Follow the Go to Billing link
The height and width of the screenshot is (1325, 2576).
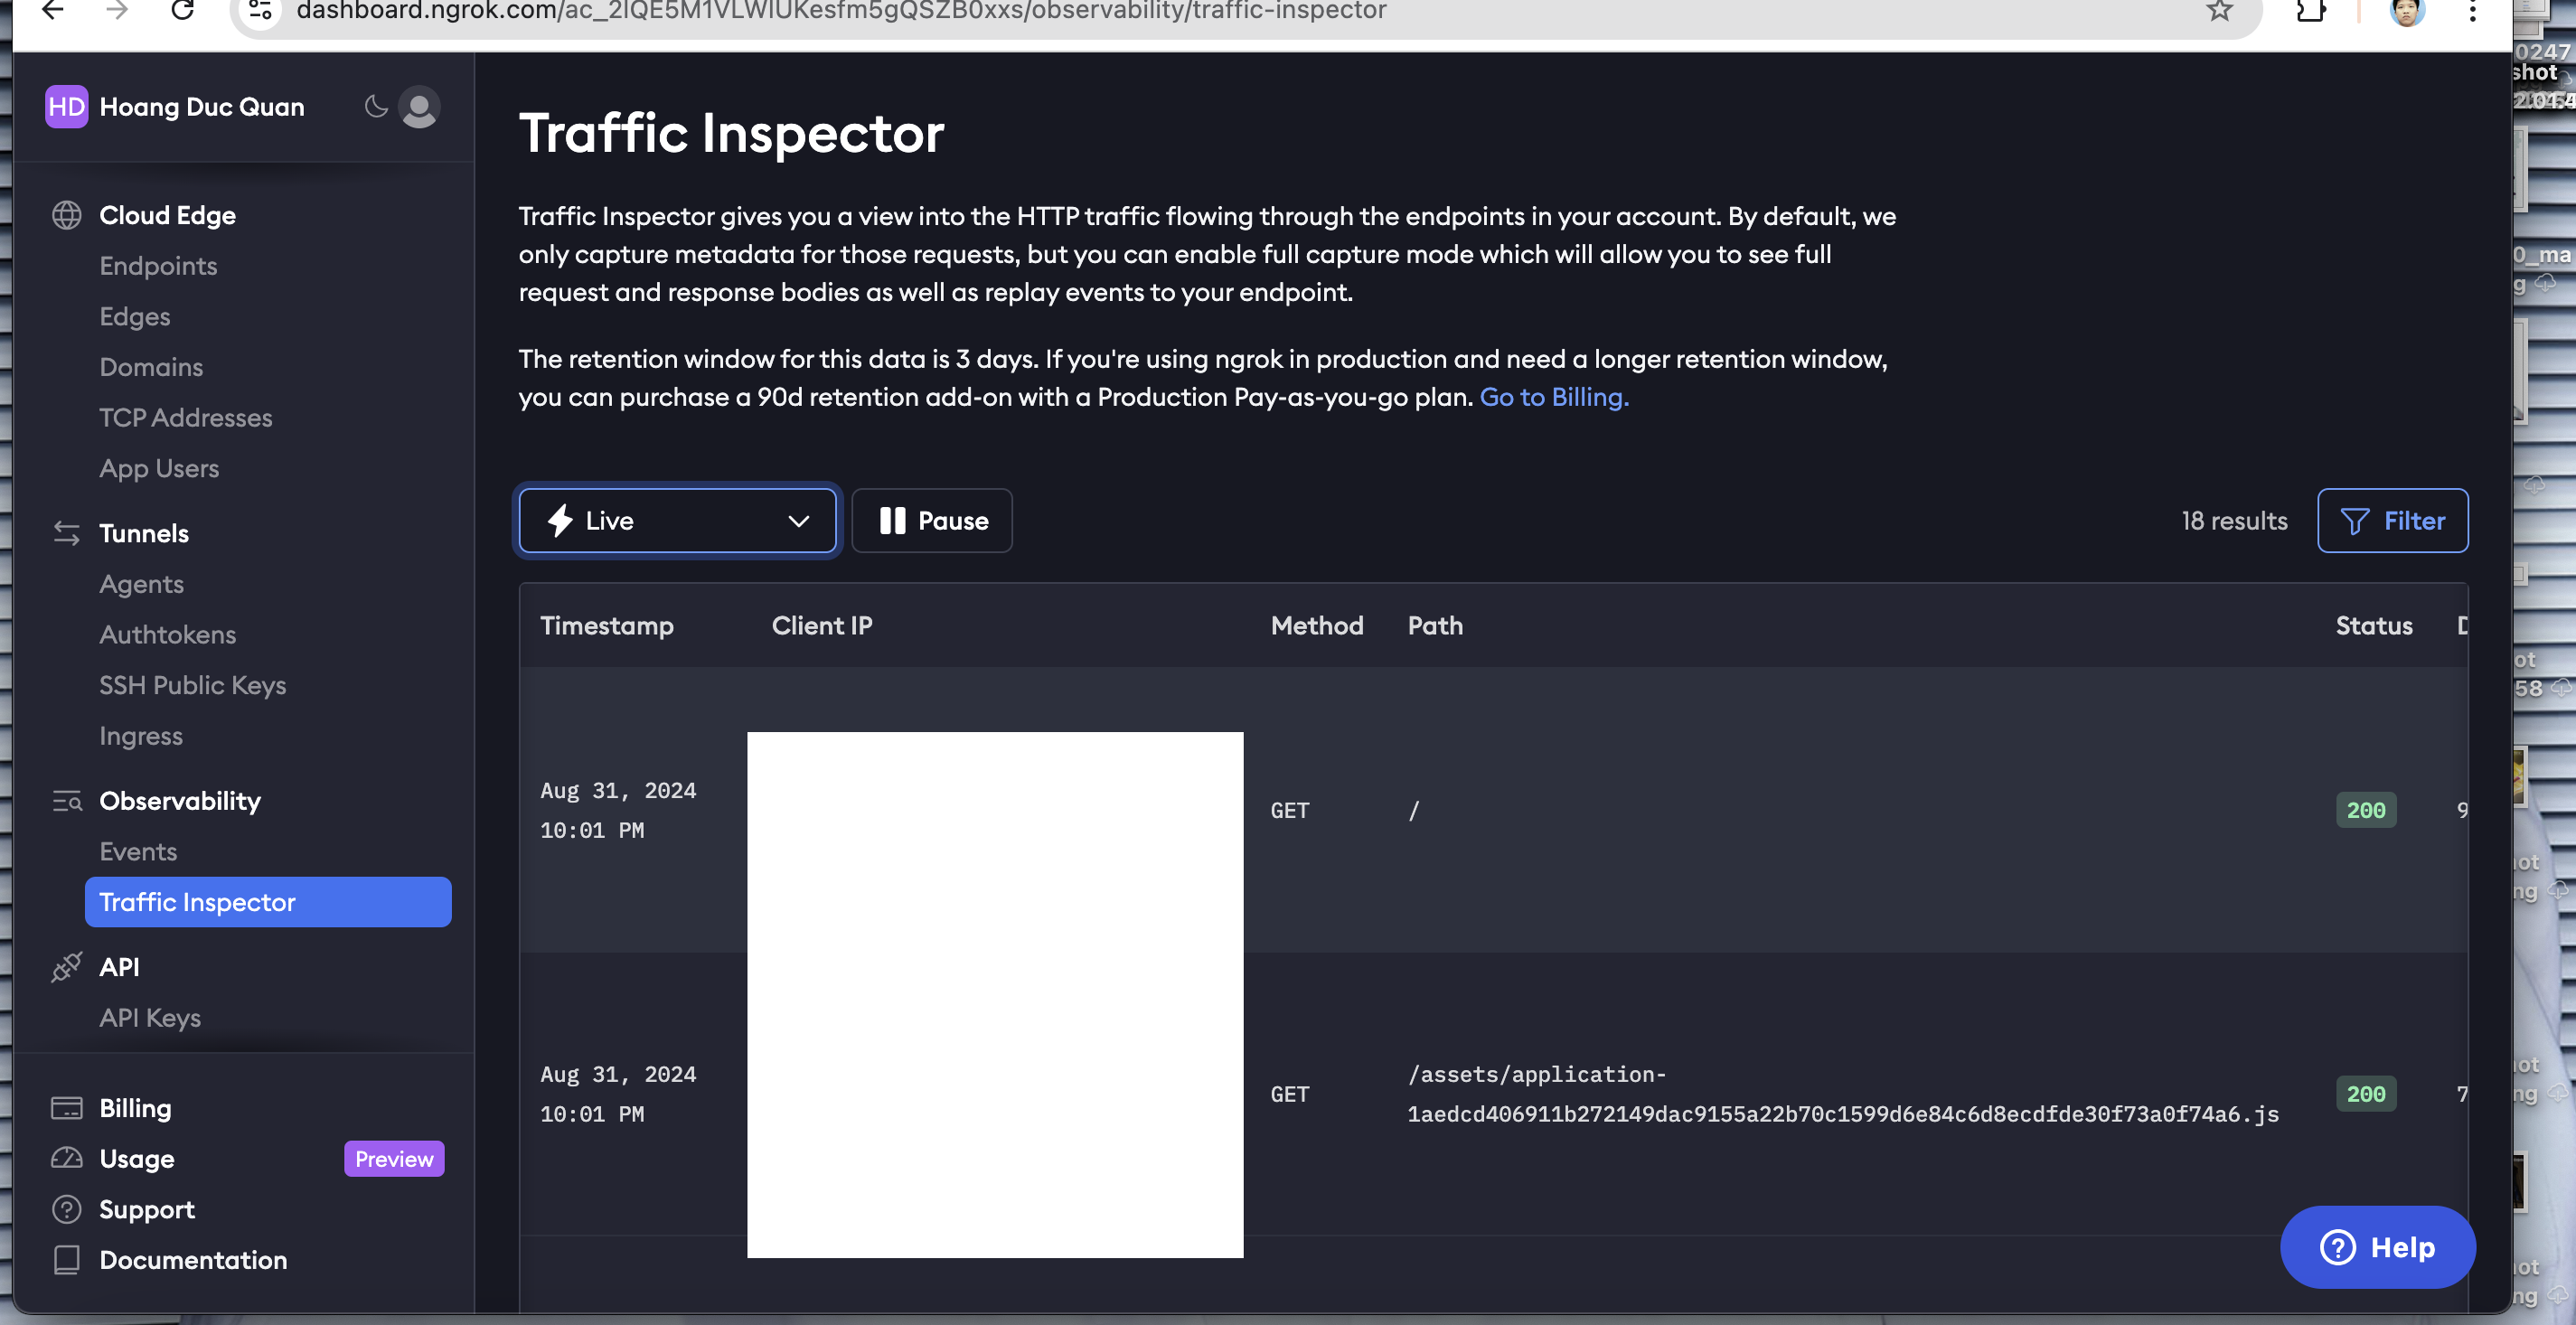[1553, 397]
